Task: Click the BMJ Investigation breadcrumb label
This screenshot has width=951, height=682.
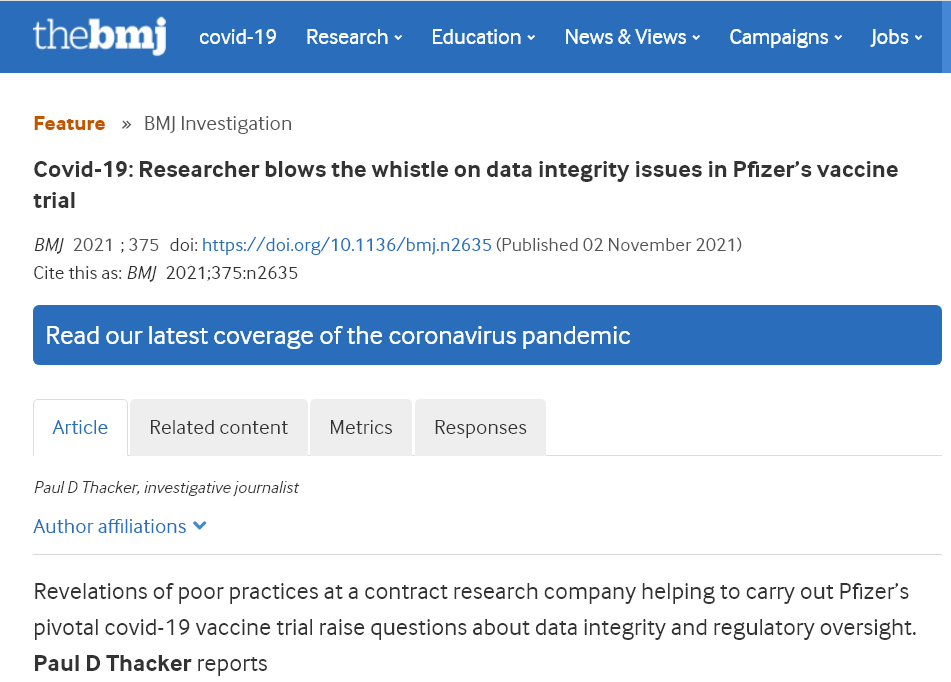Action: (x=217, y=123)
